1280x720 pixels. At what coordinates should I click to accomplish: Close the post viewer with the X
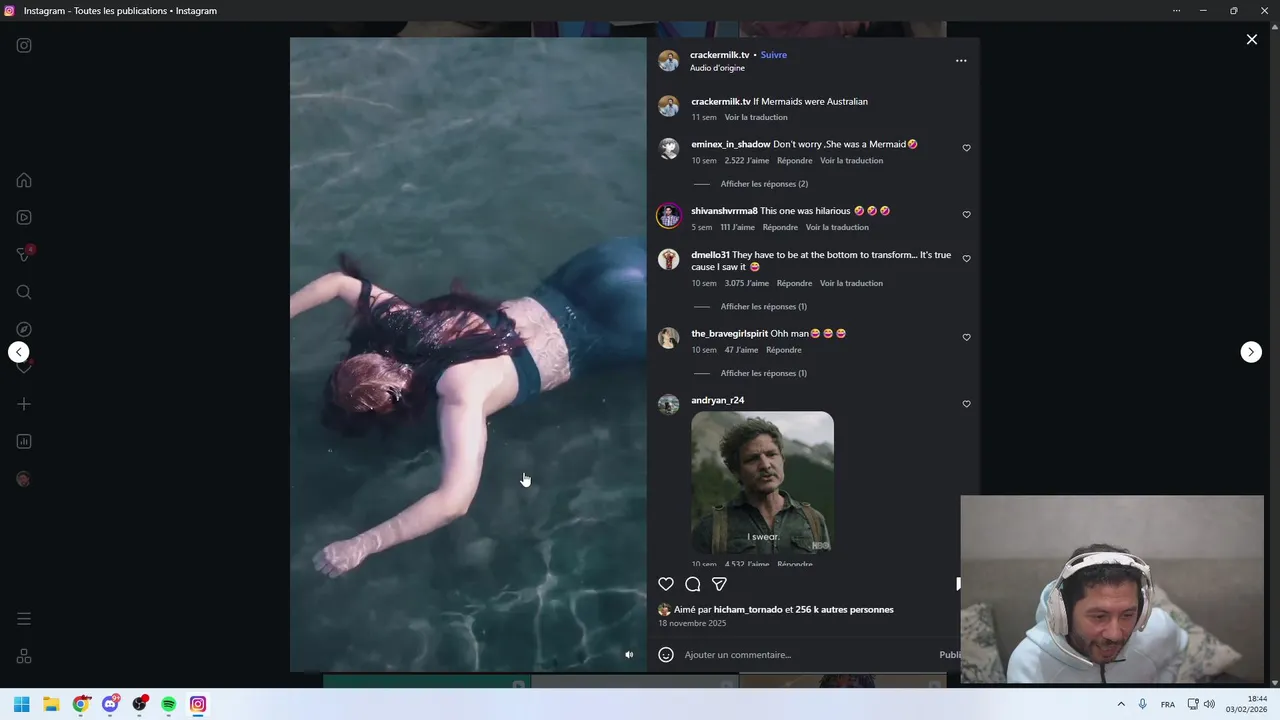pyautogui.click(x=1251, y=40)
